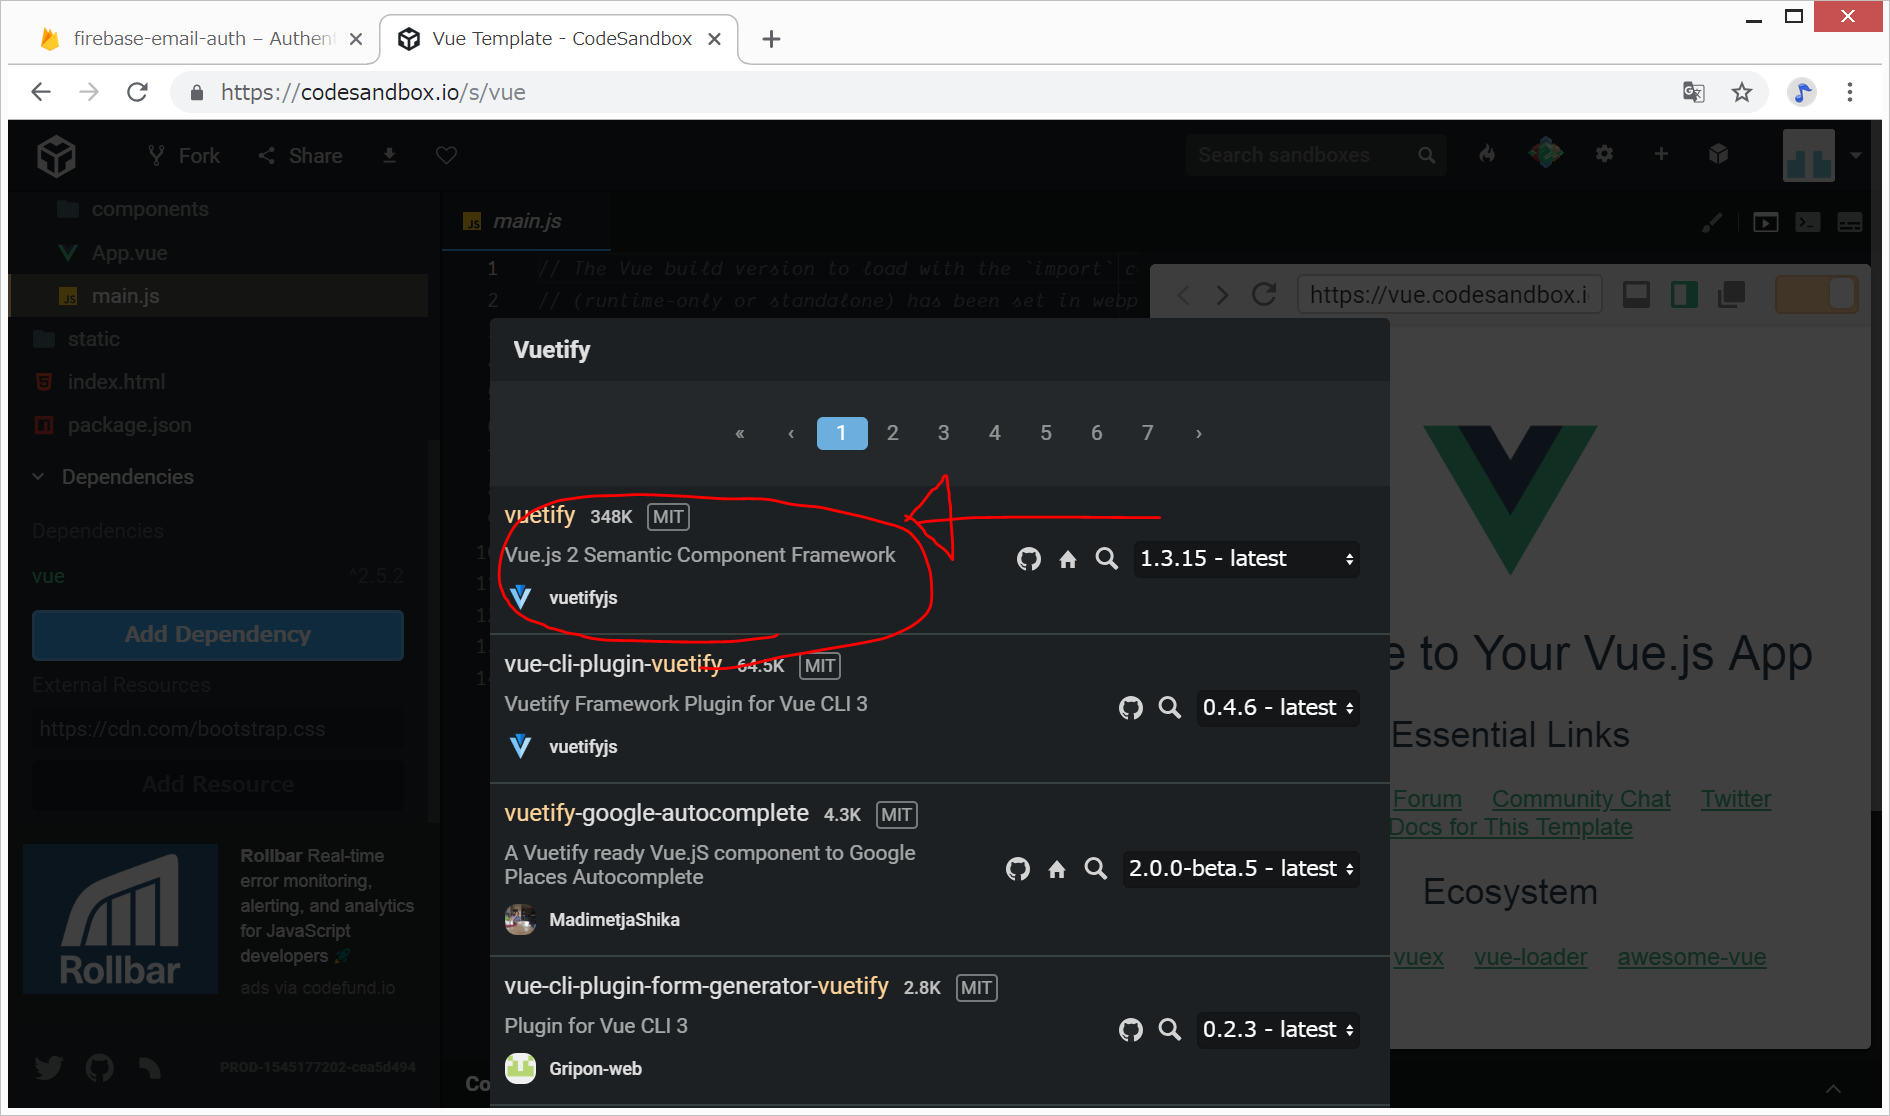Click search icon for vue-cli-plugin-vuetify
1890x1116 pixels.
click(x=1169, y=708)
